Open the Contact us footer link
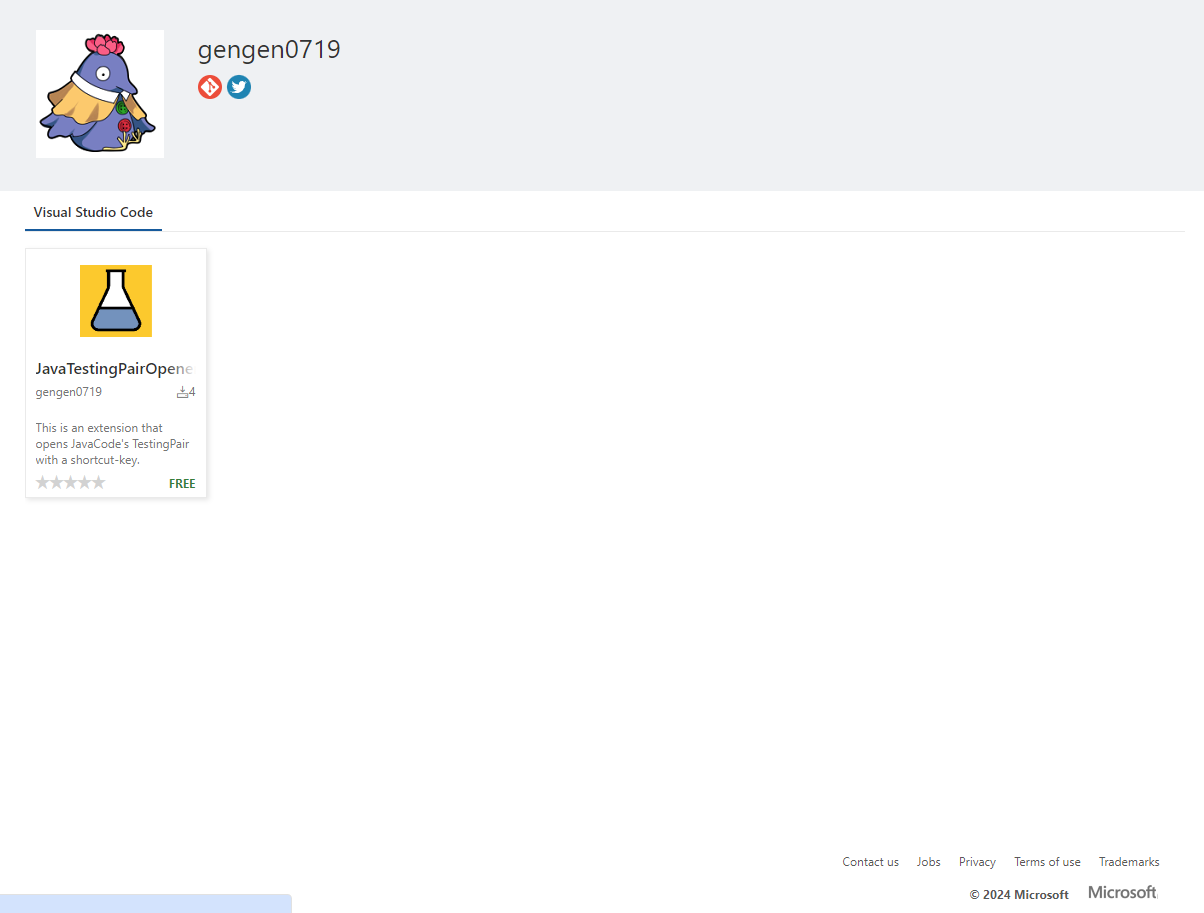The width and height of the screenshot is (1204, 913). tap(870, 862)
